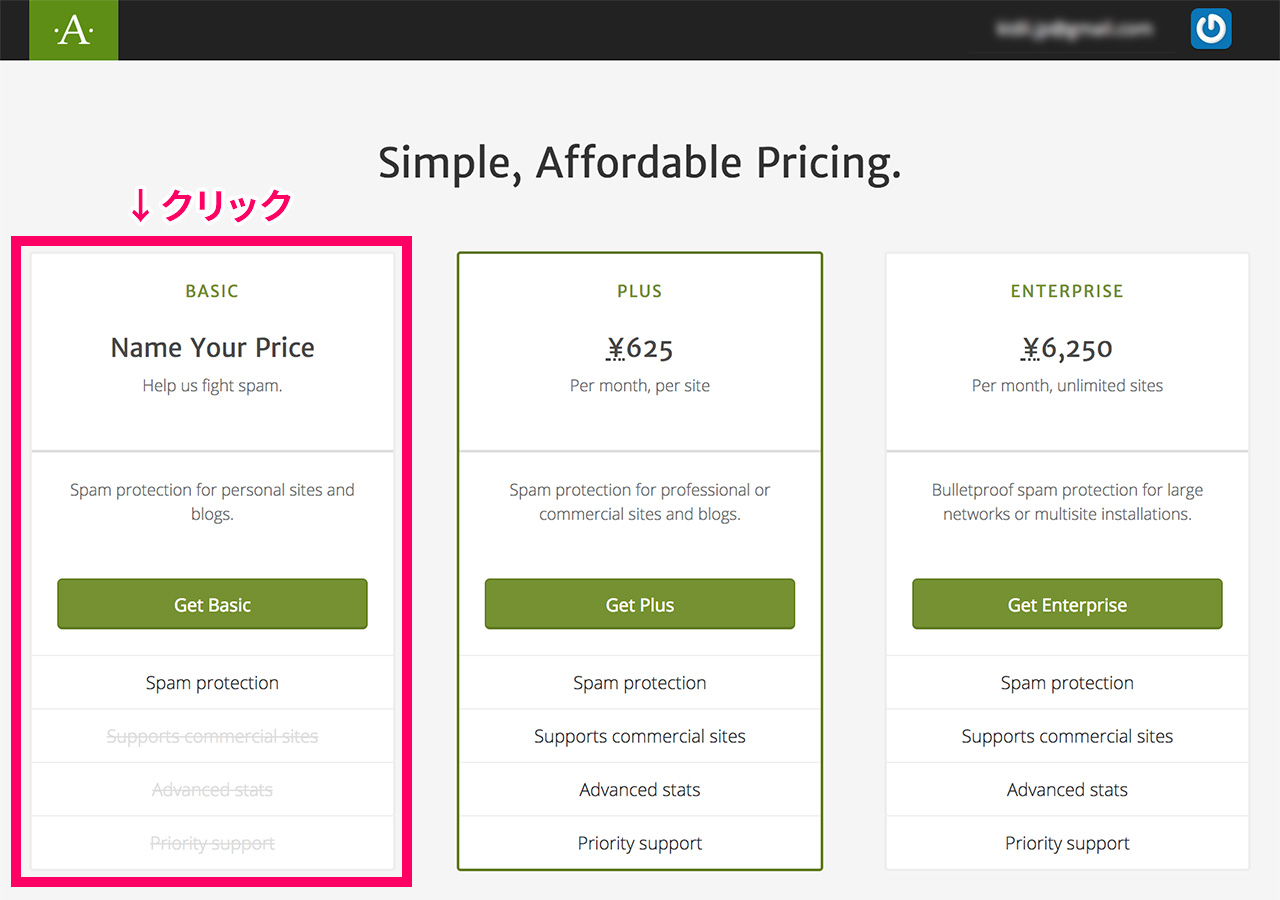Select the ENTERPRISE plan heading
The width and height of the screenshot is (1280, 900).
1067,291
